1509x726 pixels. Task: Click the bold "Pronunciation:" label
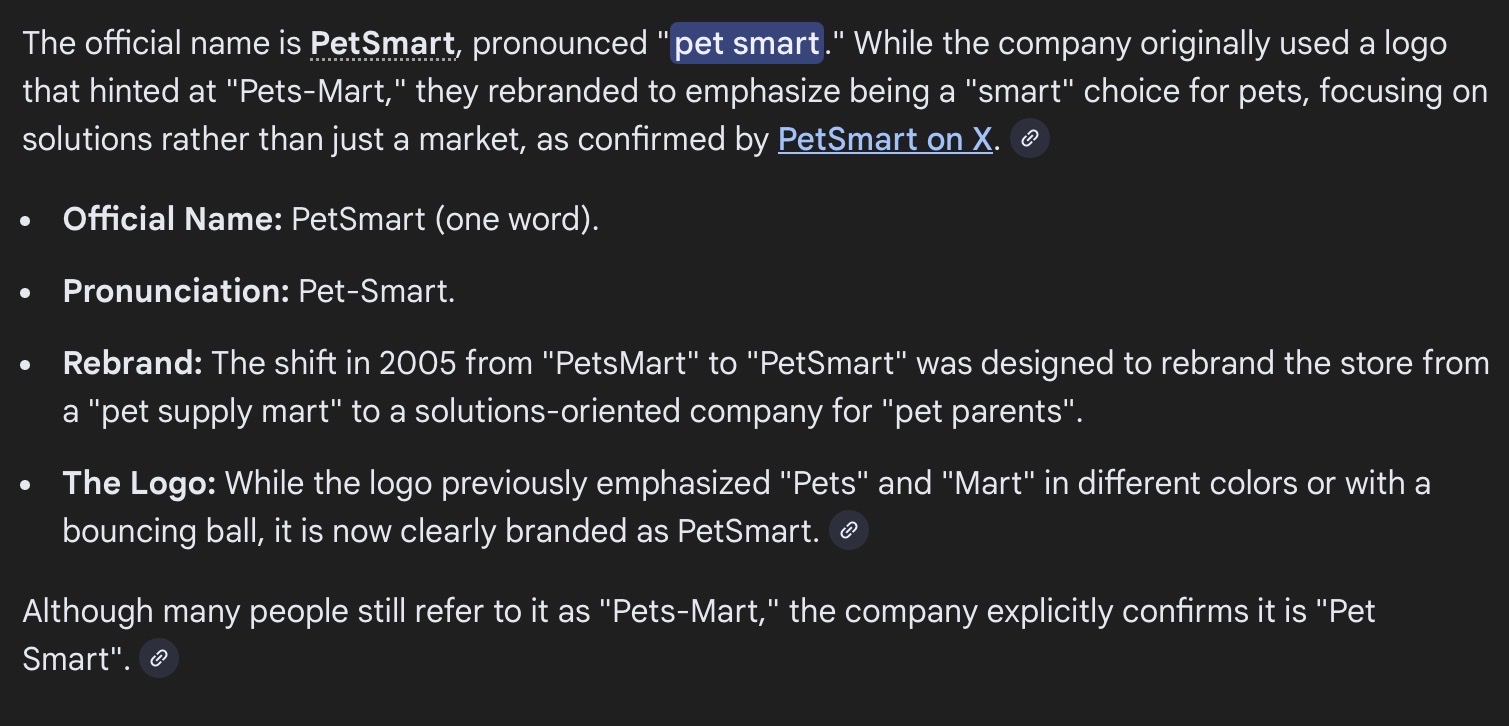(x=176, y=291)
